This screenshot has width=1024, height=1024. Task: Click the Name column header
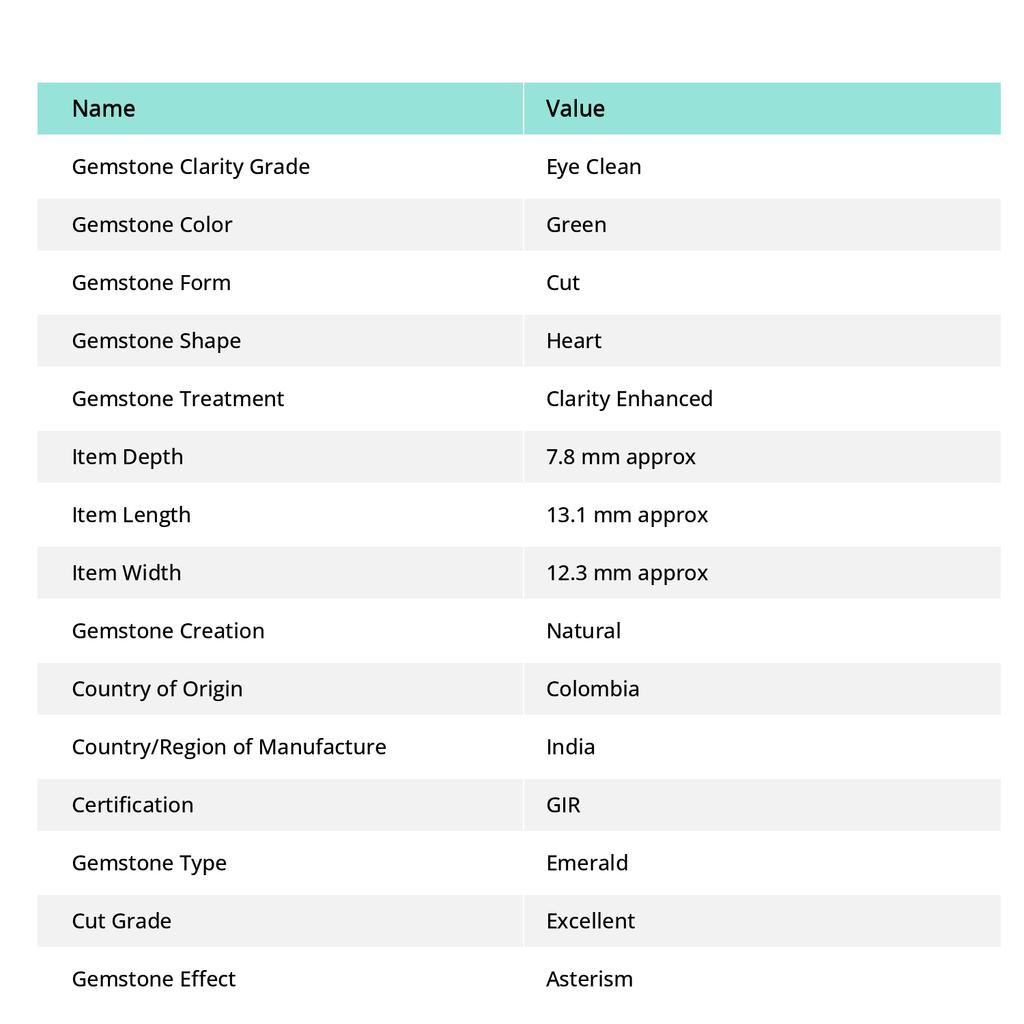[104, 108]
